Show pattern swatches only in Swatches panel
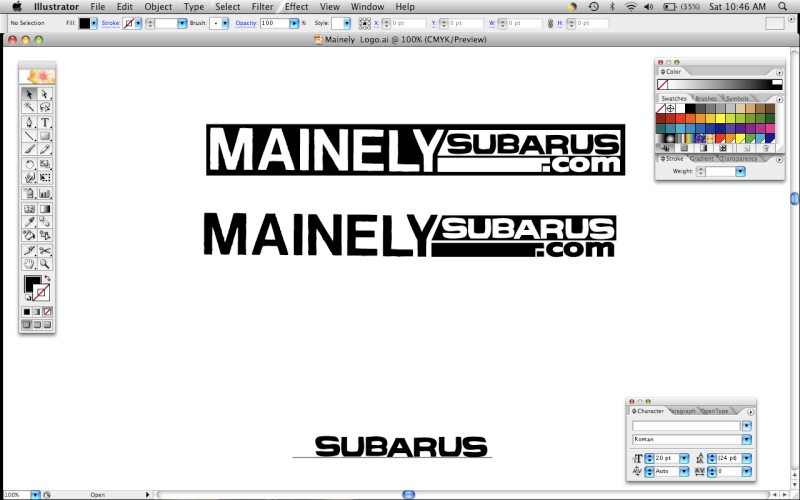The width and height of the screenshot is (800, 500). [723, 148]
